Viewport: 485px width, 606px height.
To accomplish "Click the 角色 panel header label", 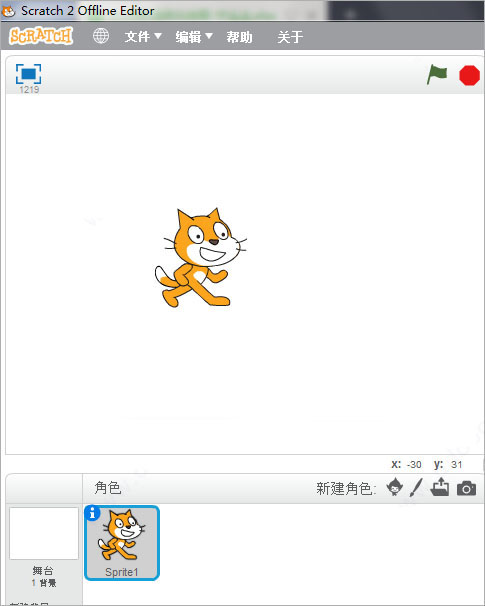I will coord(108,488).
